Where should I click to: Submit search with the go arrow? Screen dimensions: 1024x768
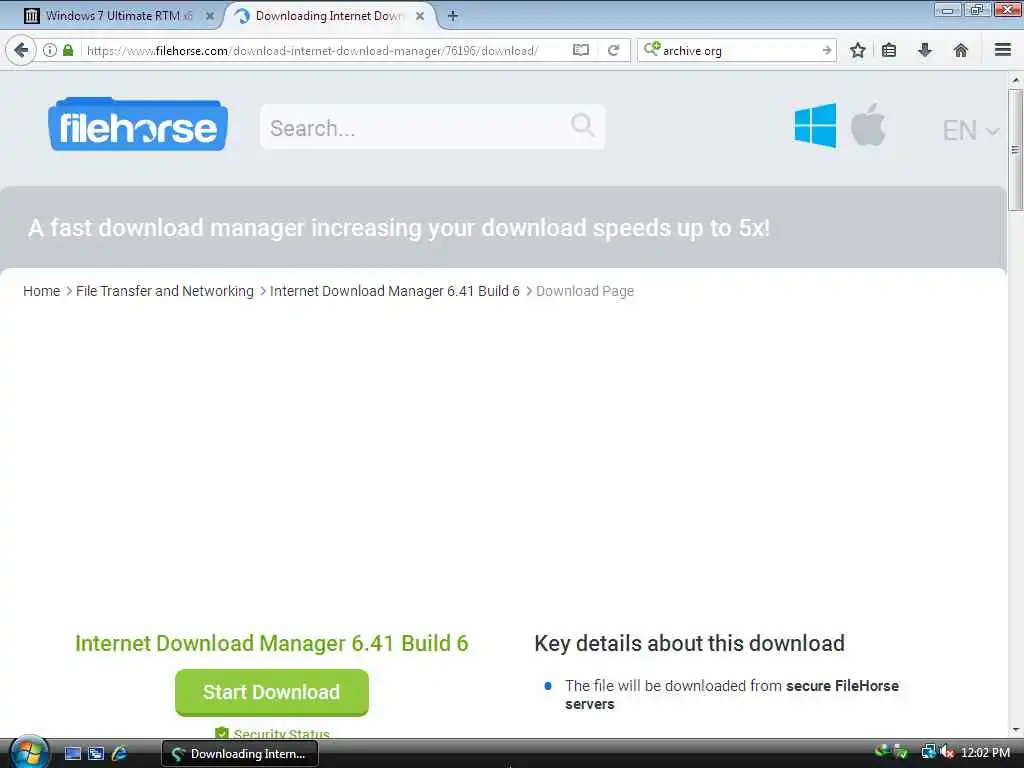pyautogui.click(x=826, y=50)
